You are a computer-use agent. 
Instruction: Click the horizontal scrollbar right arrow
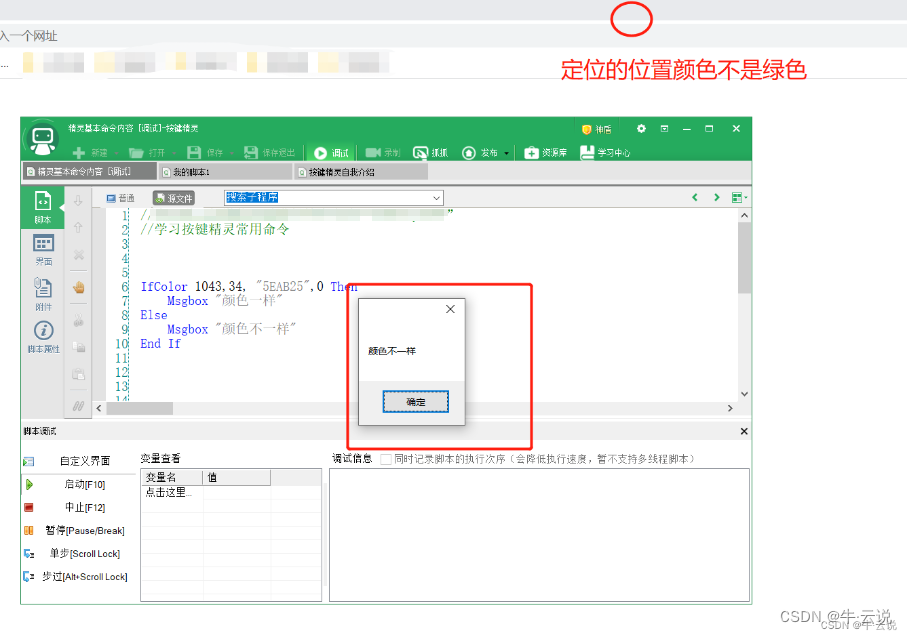click(730, 408)
